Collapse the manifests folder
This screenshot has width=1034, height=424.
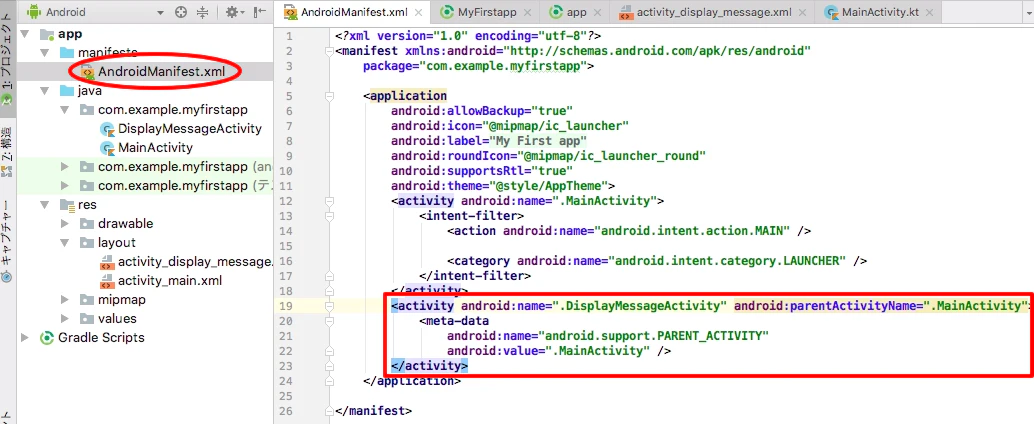(45, 53)
